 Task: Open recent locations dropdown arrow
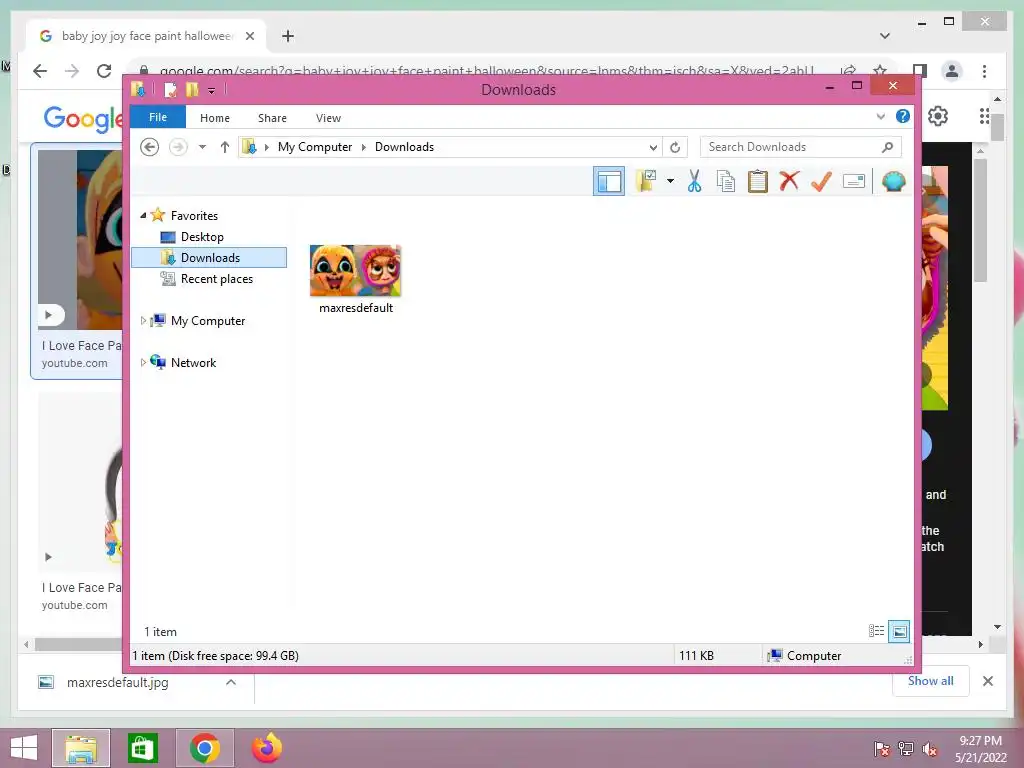(x=202, y=147)
